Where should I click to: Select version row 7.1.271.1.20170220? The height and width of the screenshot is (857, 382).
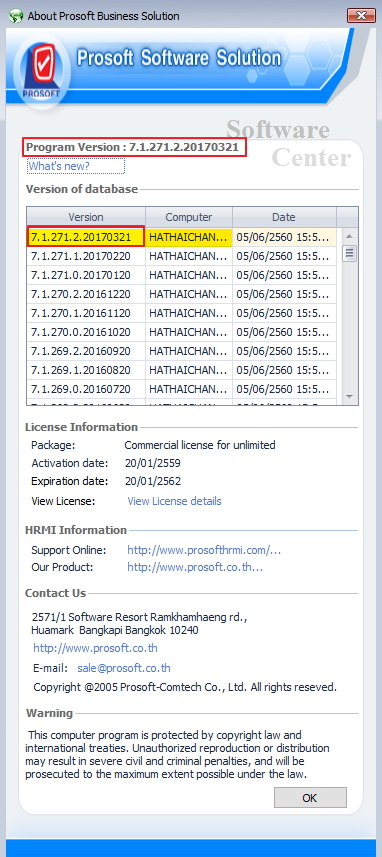tap(181, 256)
